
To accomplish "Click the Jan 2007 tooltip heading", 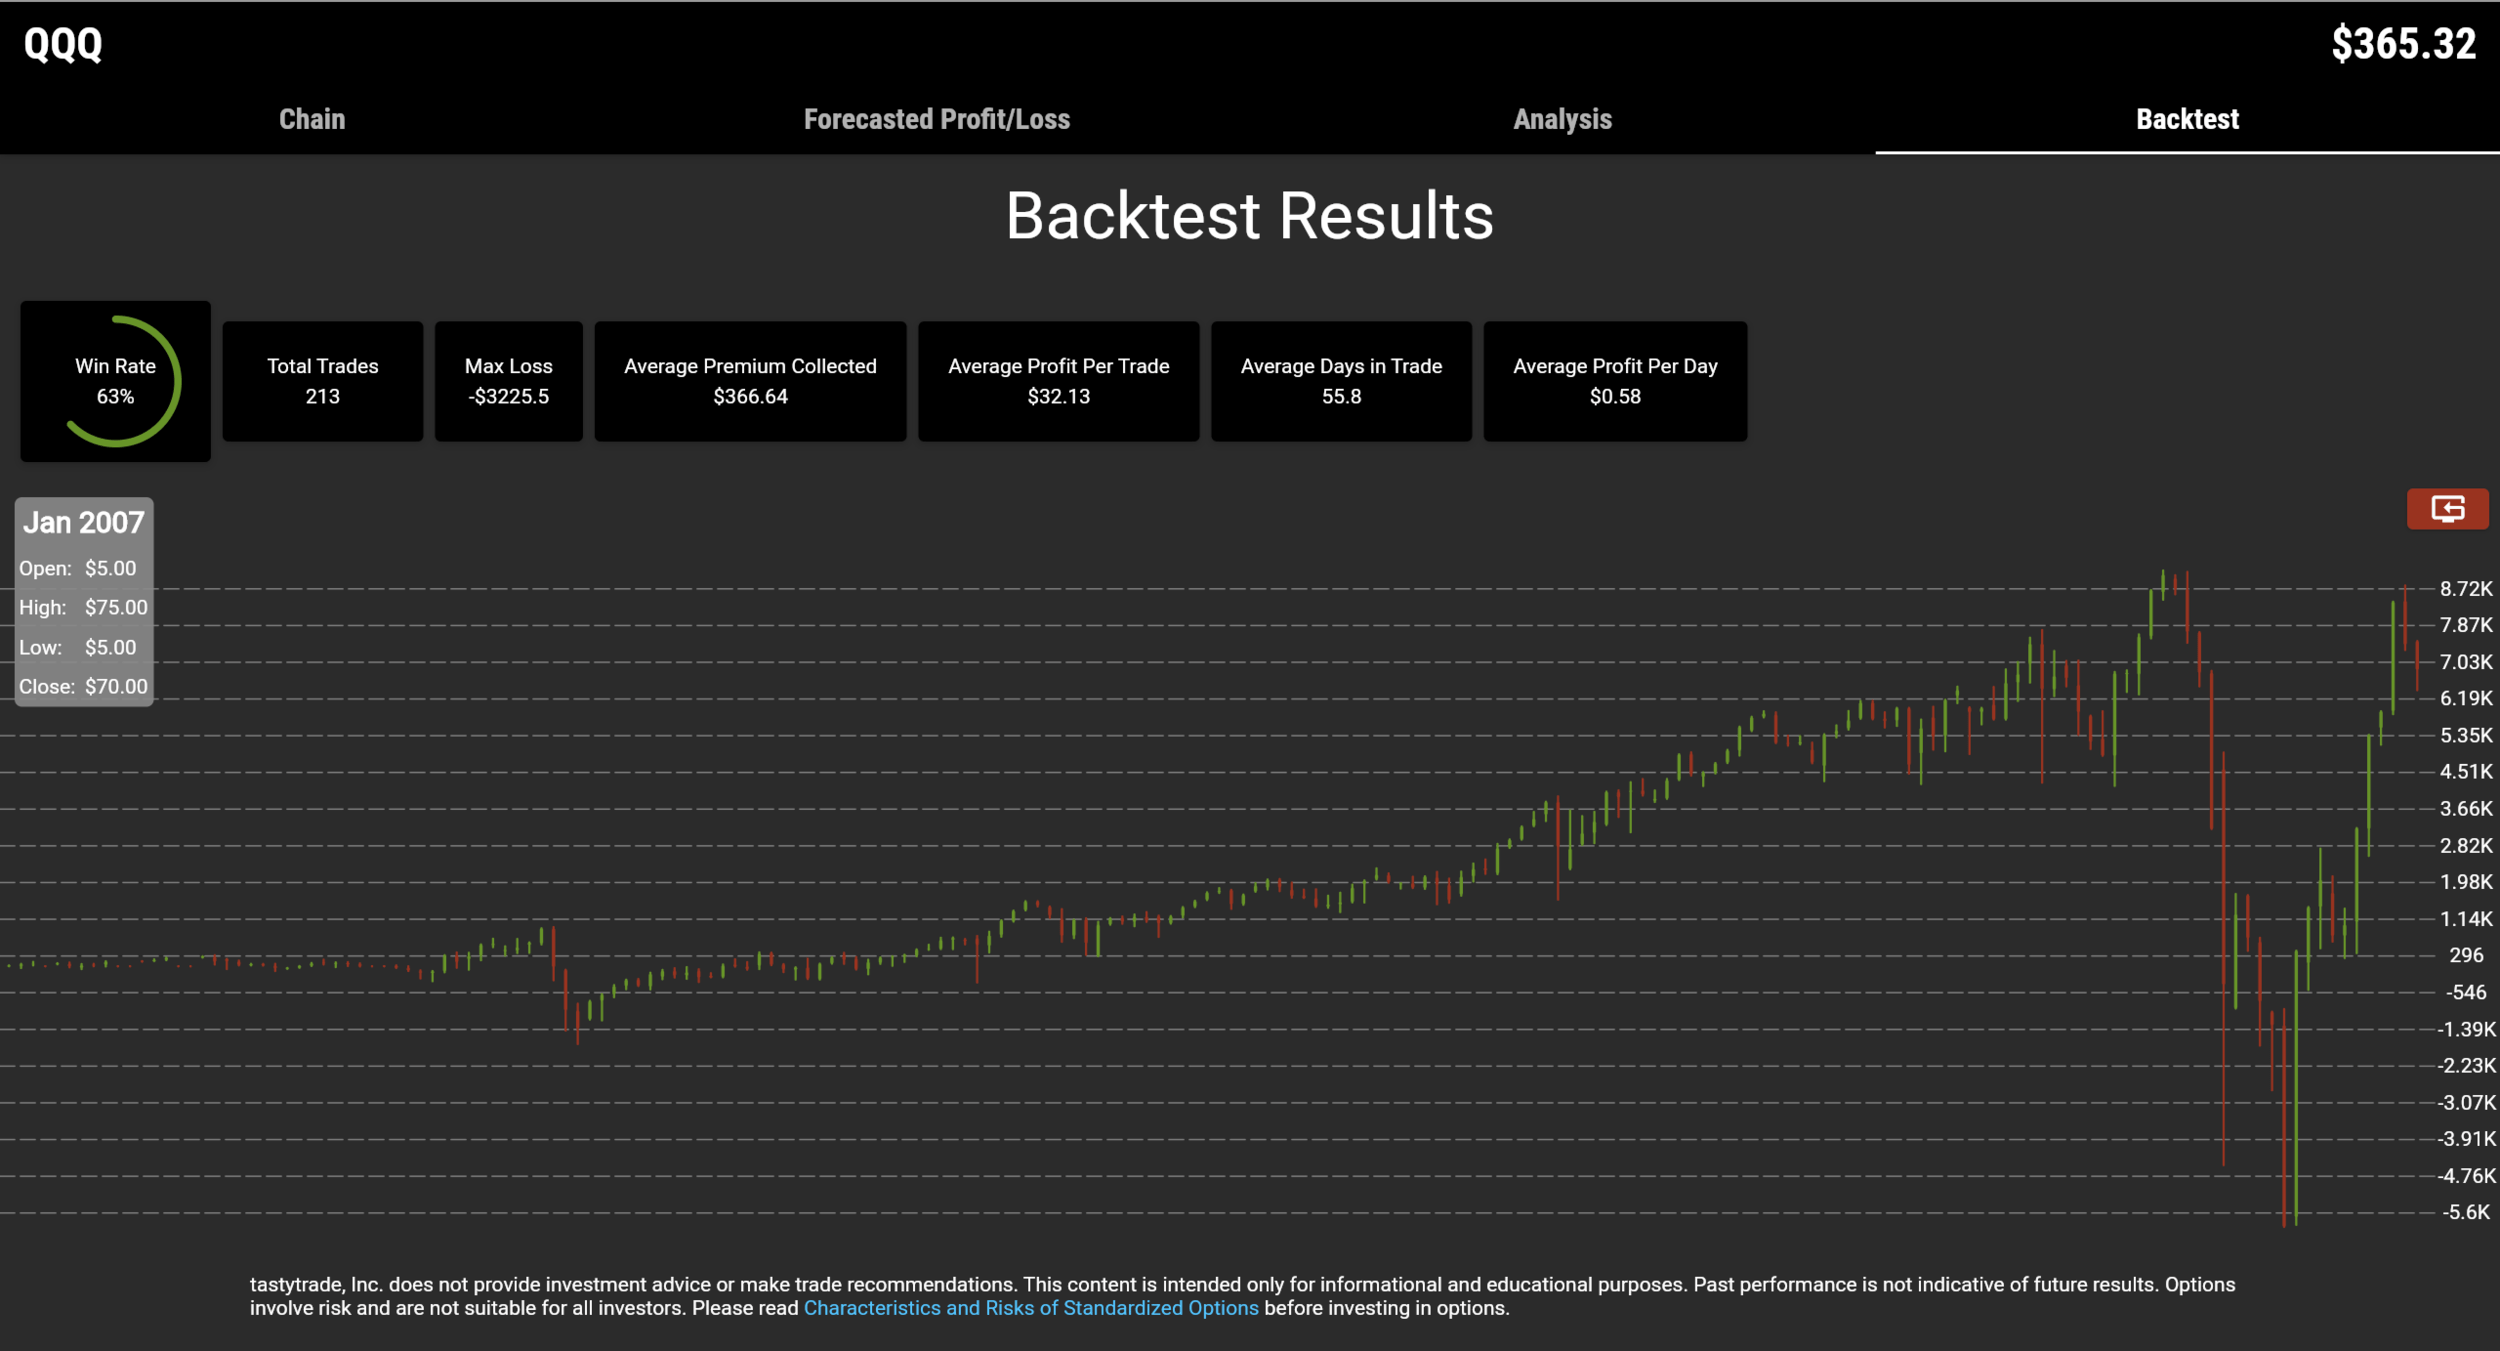I will 84,522.
